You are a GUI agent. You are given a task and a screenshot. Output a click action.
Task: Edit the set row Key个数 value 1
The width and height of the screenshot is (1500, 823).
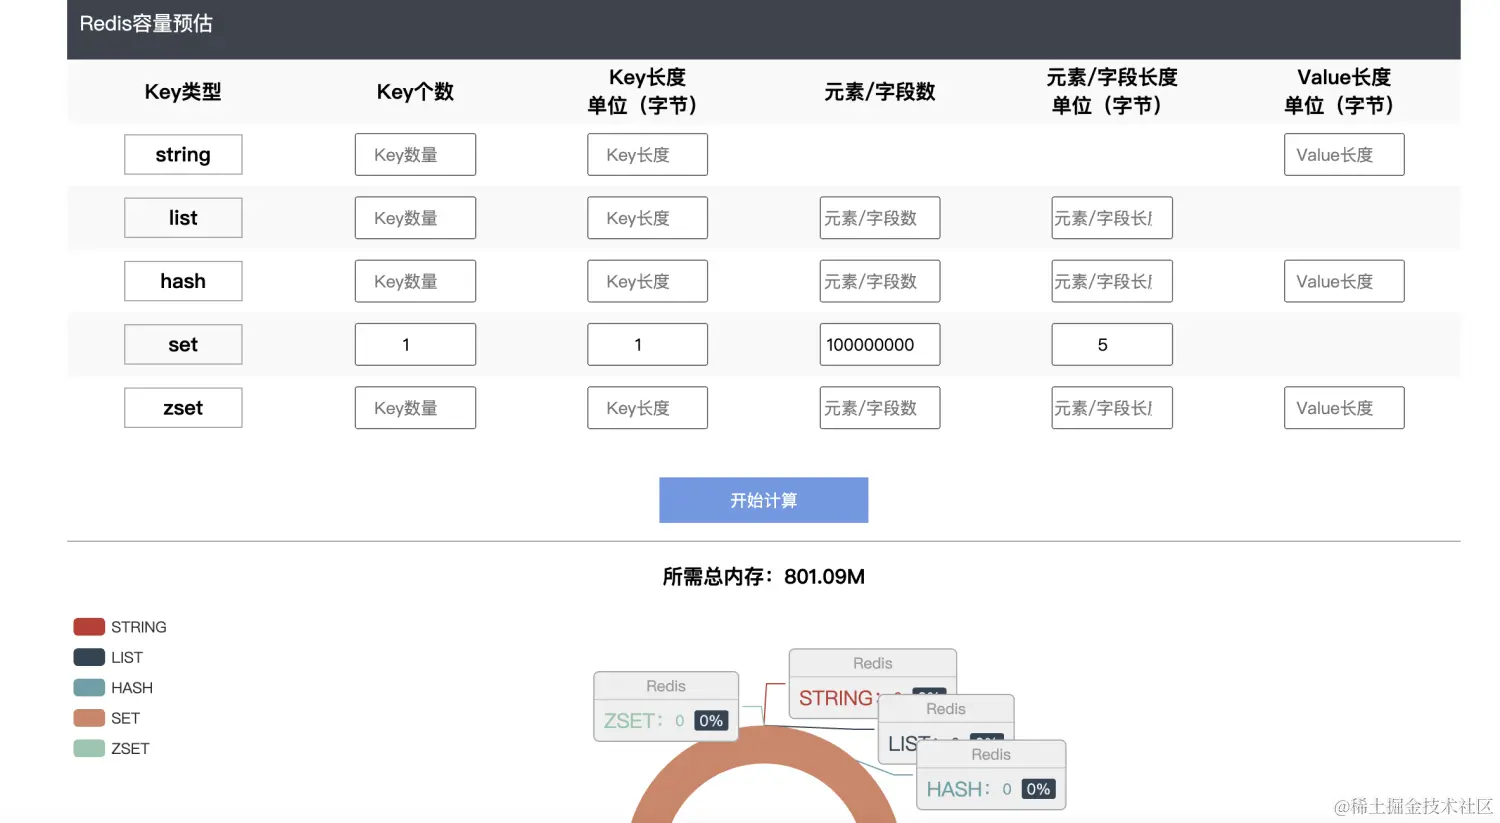[415, 345]
